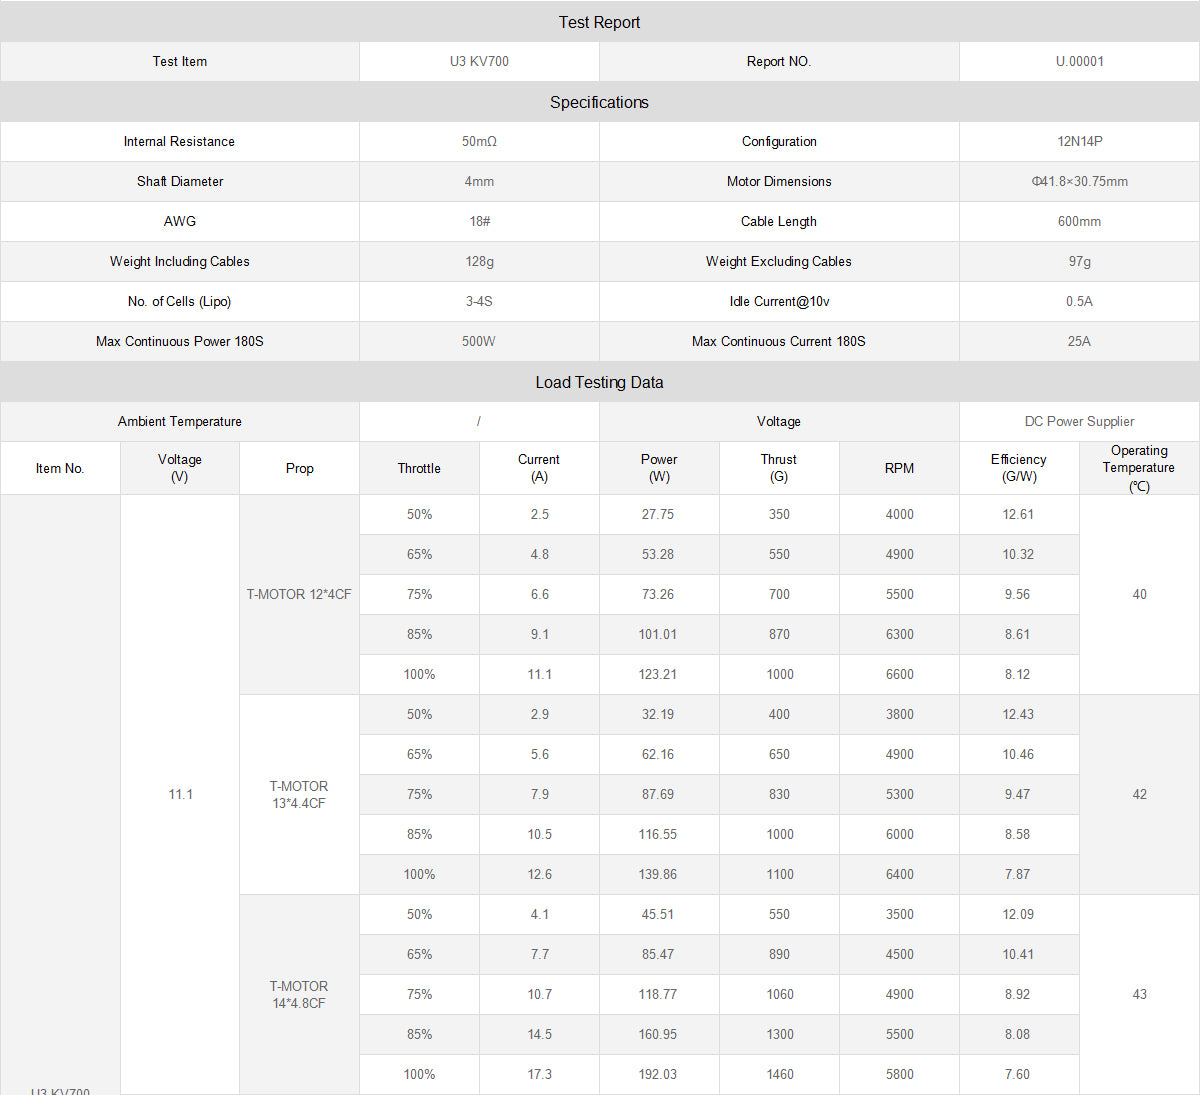This screenshot has height=1095, width=1200.
Task: Click the '25A' max continuous current value
Action: [1080, 341]
